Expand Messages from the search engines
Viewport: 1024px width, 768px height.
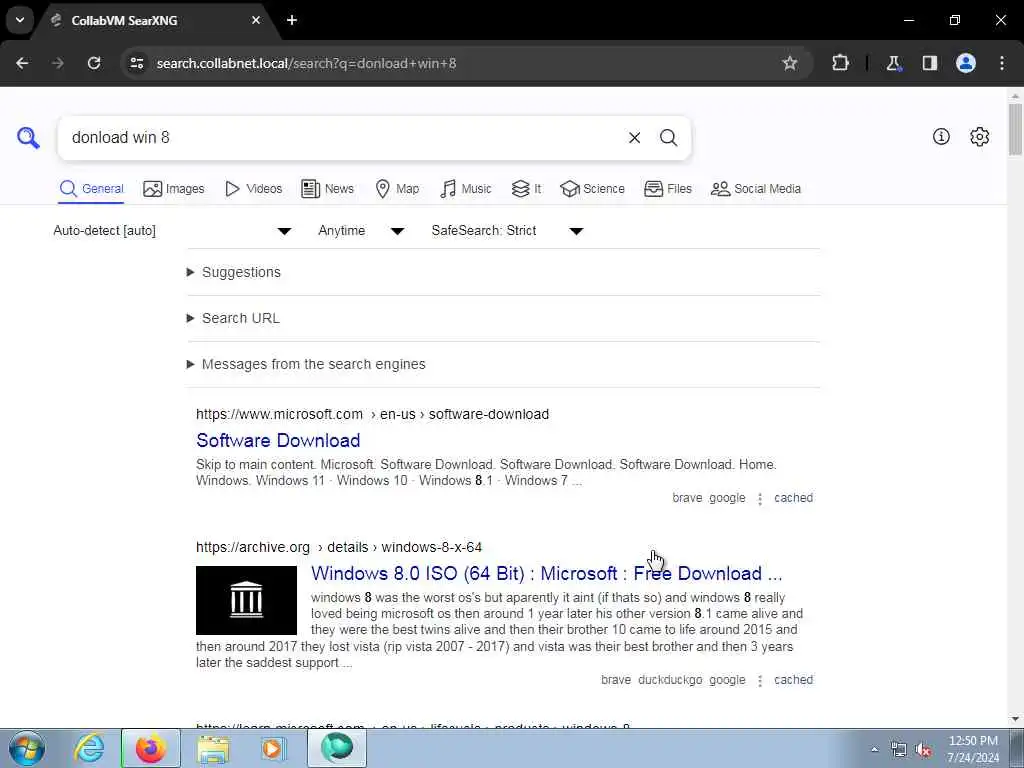click(306, 364)
